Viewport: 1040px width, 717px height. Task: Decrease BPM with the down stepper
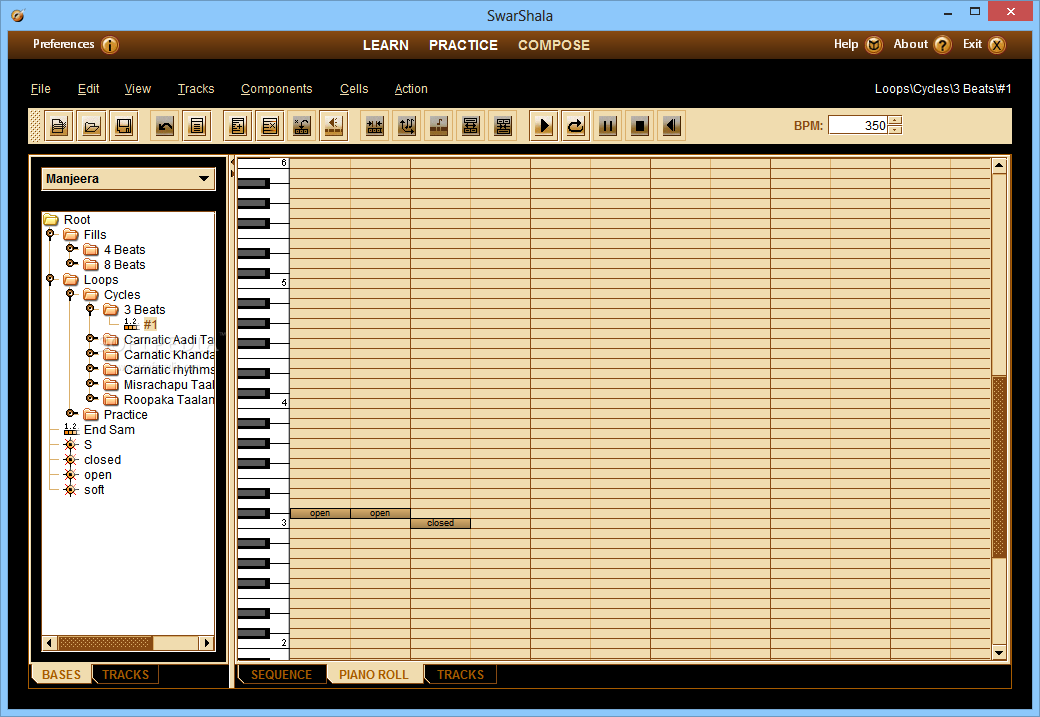point(895,130)
